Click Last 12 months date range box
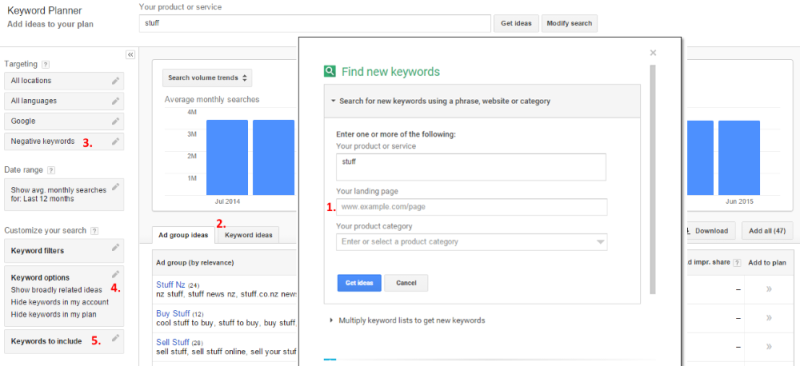This screenshot has height=366, width=800. point(64,194)
